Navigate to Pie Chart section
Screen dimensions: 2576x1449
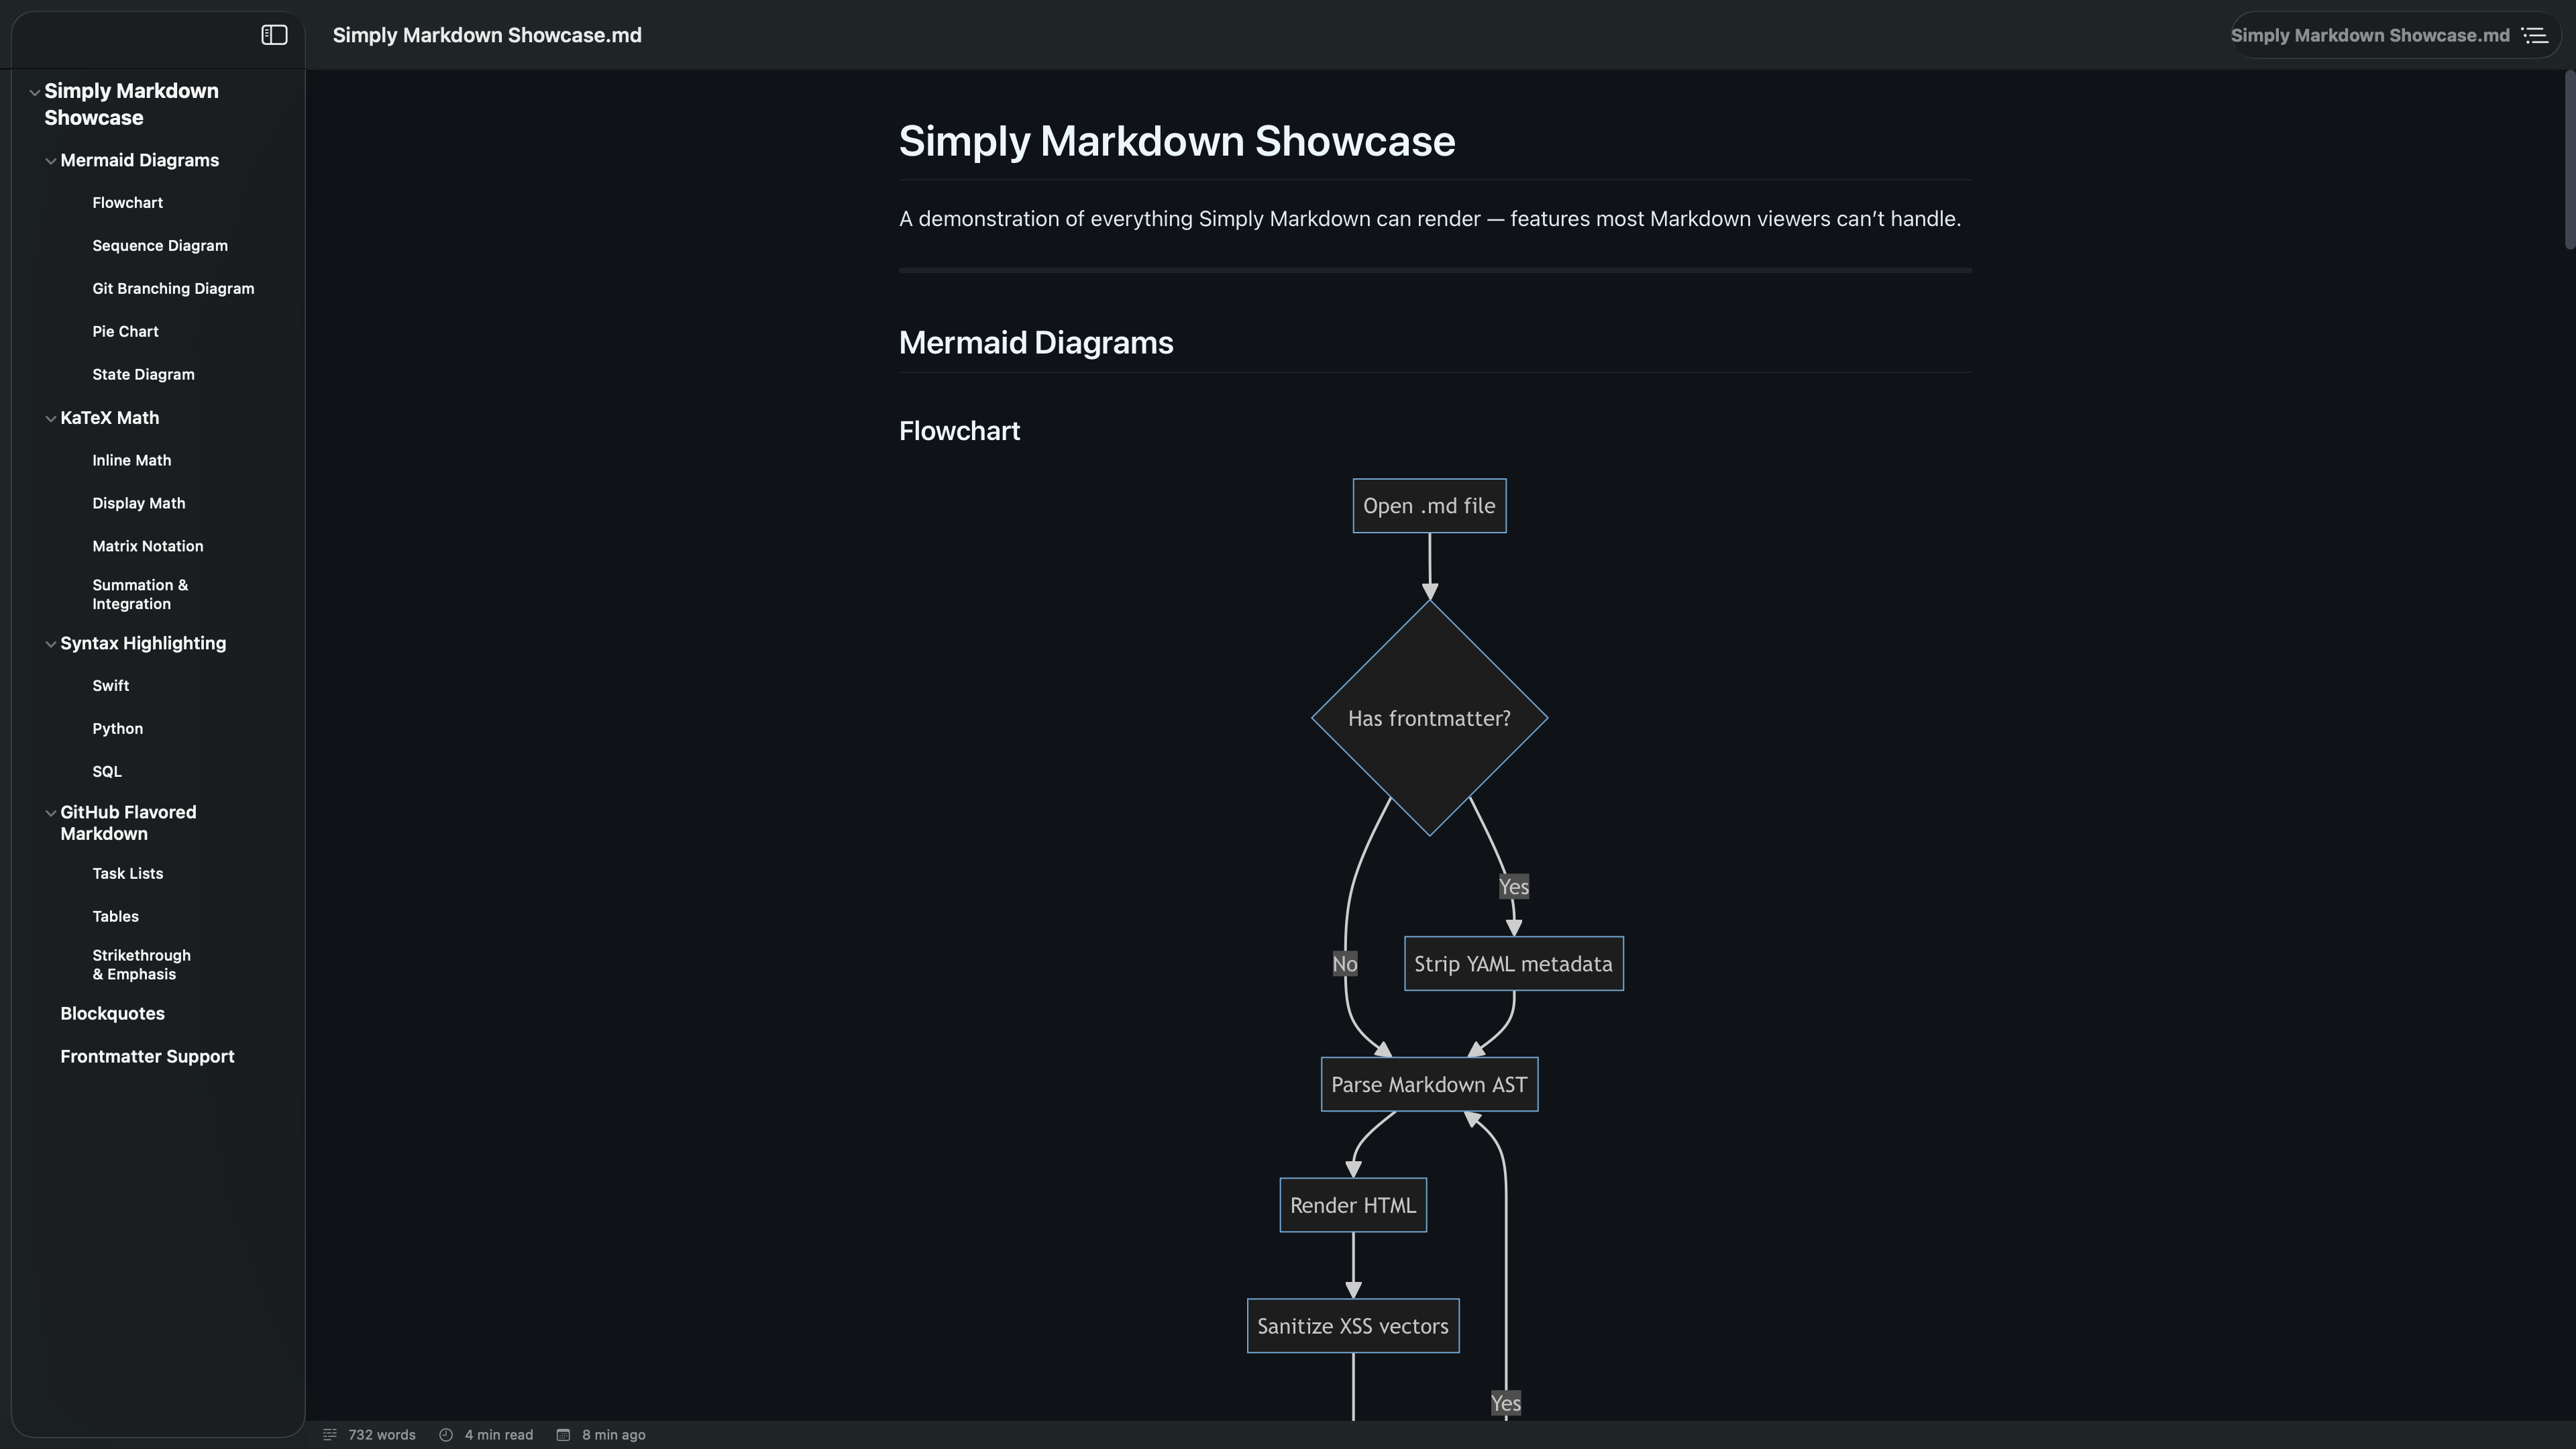click(x=125, y=331)
